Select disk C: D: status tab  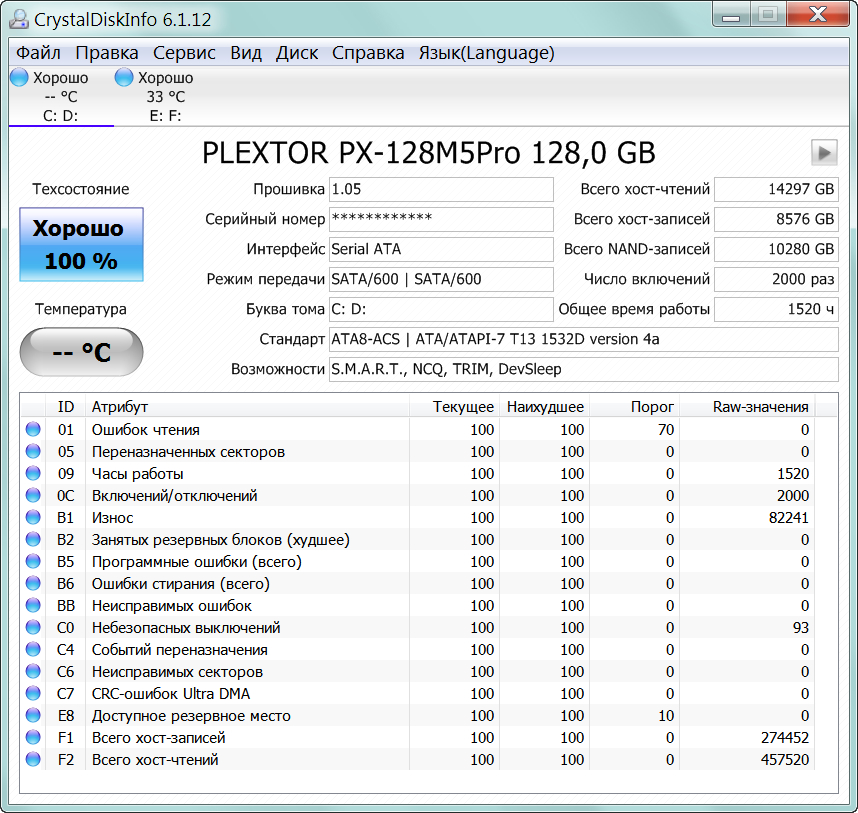click(61, 96)
